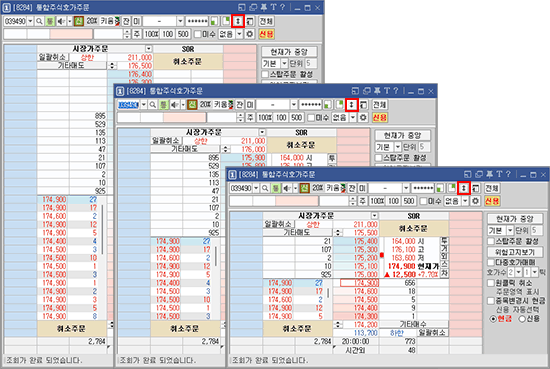Click the 잔 button in front window toolbar
The image size is (550, 369).
pyautogui.click(x=352, y=188)
